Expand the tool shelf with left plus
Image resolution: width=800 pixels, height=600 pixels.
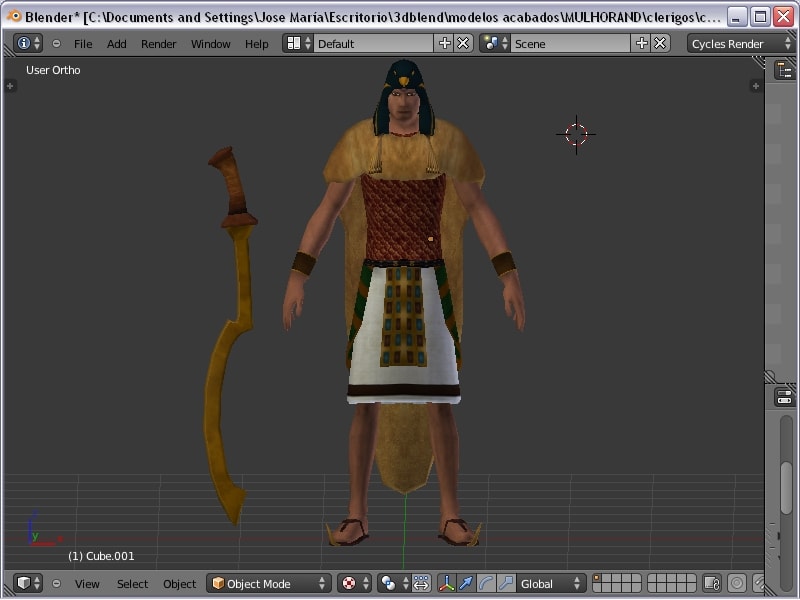click(x=10, y=86)
